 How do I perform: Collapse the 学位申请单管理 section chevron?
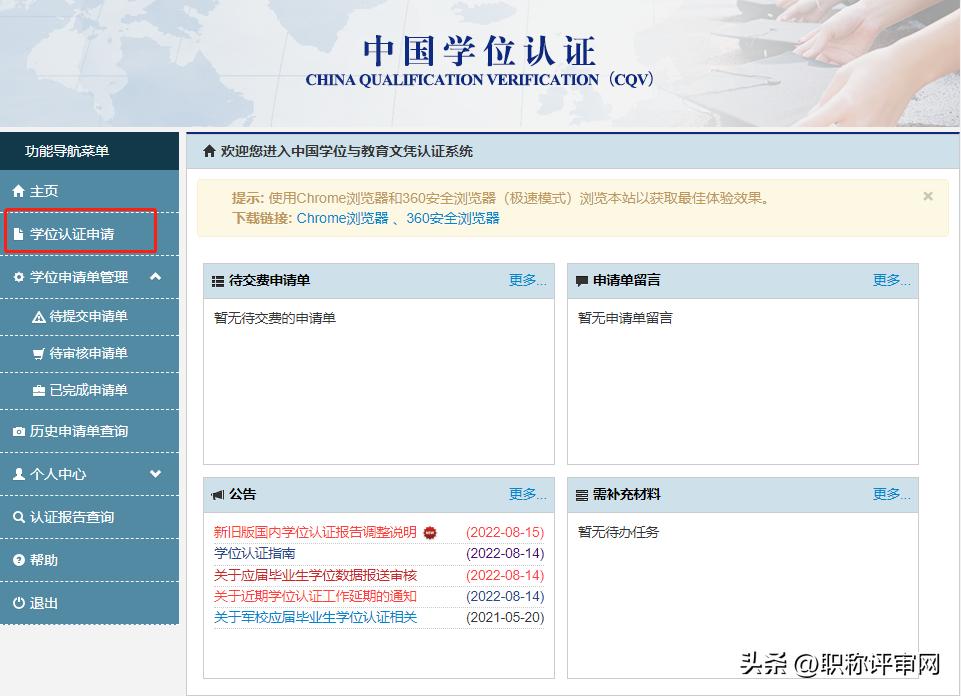(x=155, y=277)
